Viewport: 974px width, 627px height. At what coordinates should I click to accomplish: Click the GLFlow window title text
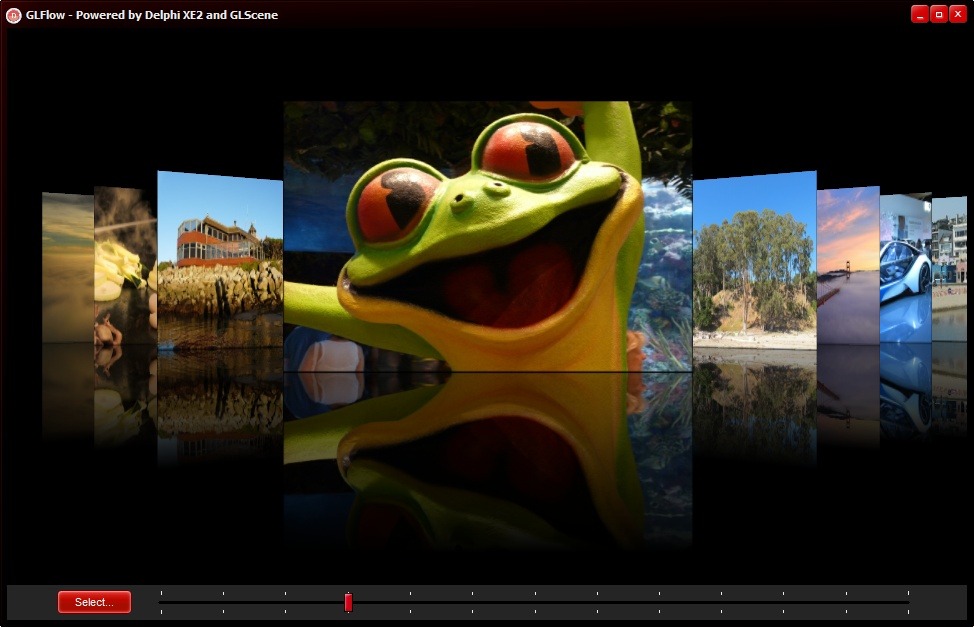[152, 15]
